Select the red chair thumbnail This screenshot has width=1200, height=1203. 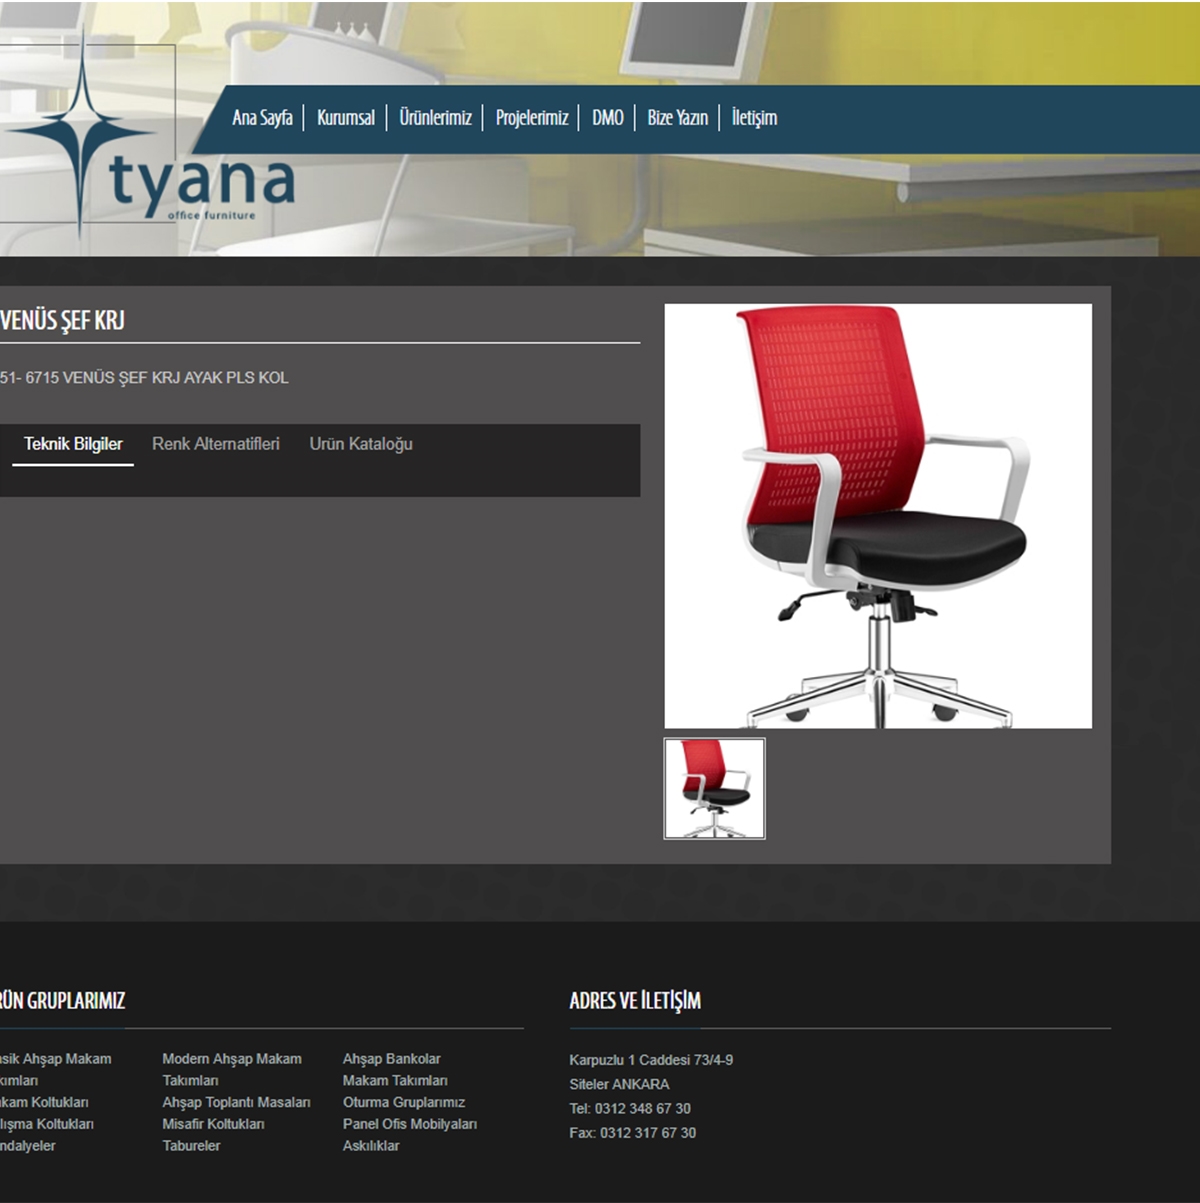pos(714,788)
